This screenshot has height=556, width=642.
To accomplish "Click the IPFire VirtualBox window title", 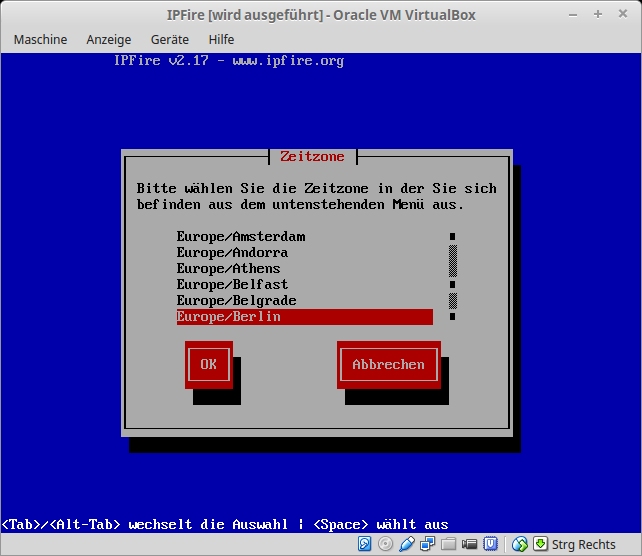I will (x=321, y=15).
